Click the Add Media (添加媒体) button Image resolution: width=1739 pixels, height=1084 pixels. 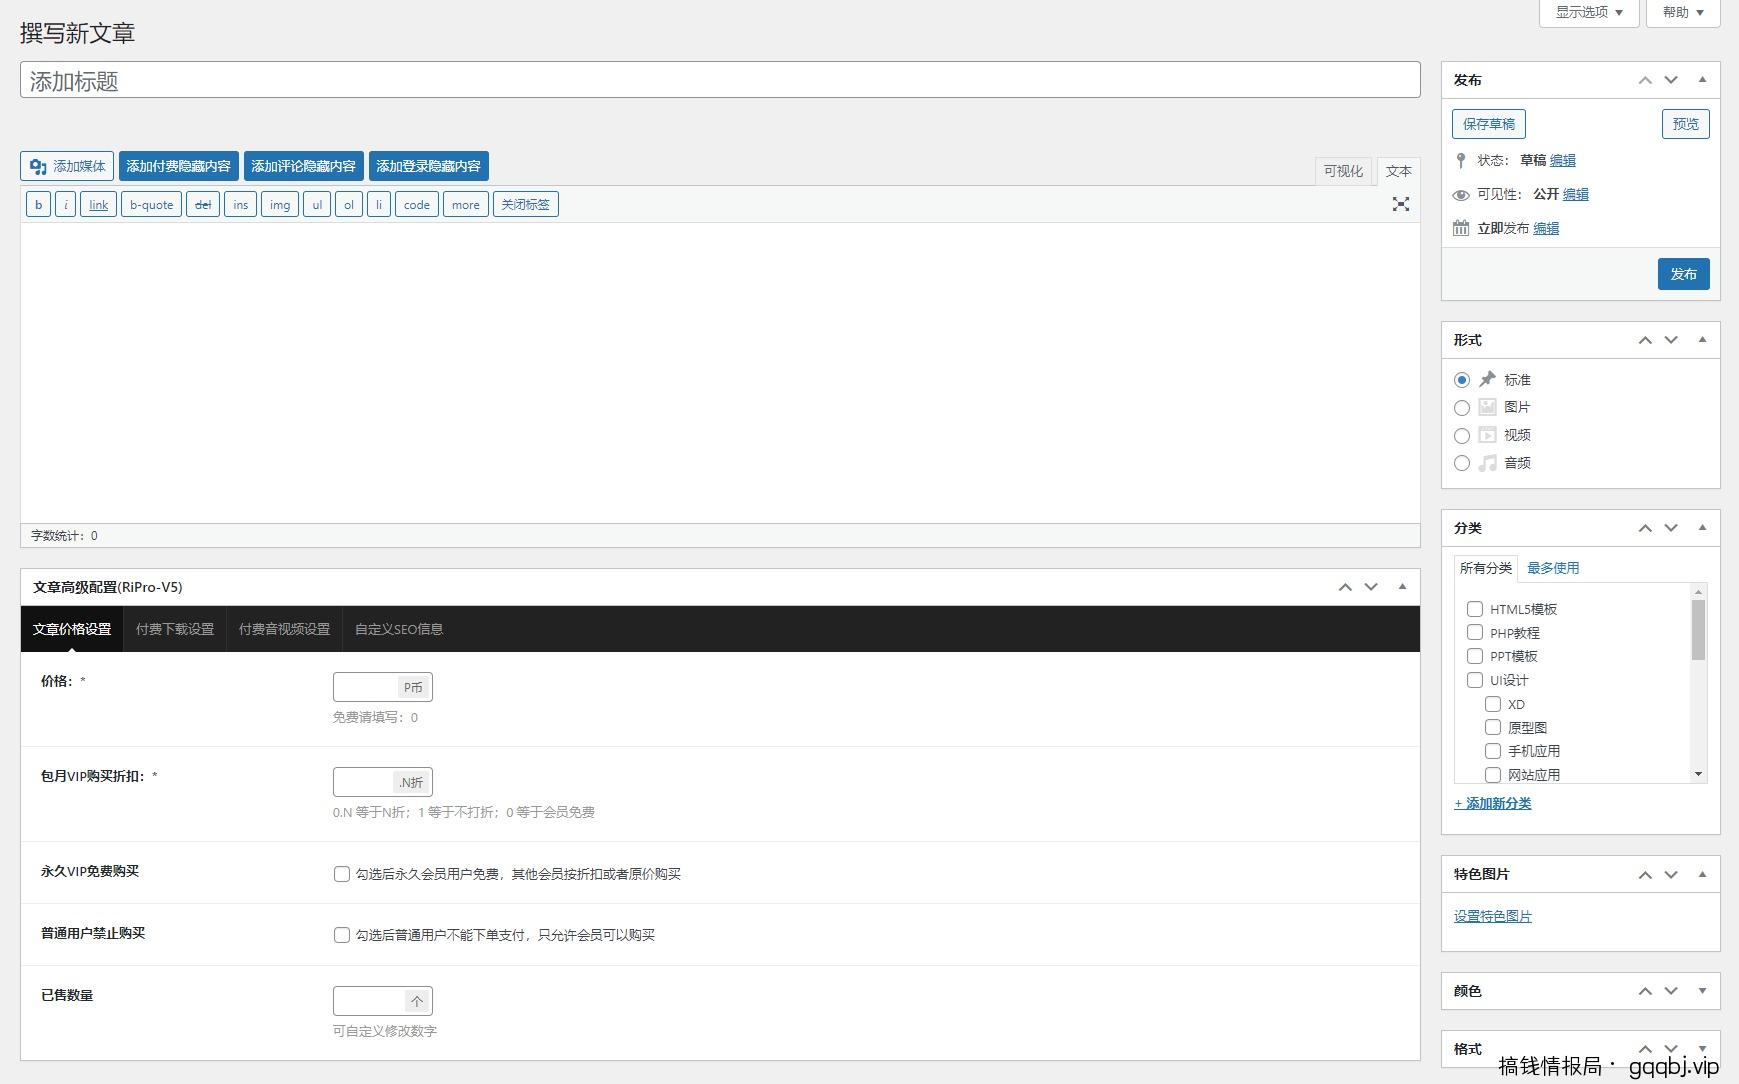click(67, 166)
